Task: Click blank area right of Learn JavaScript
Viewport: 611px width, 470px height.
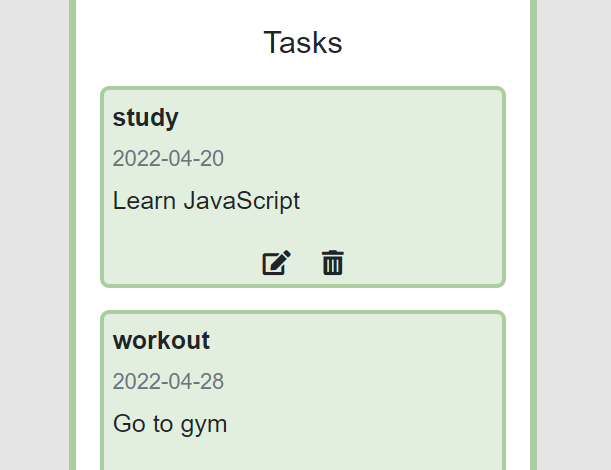Action: (399, 201)
